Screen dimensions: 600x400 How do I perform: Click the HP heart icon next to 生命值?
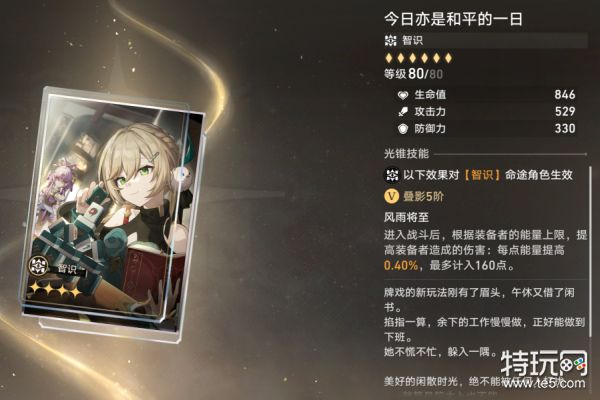click(x=403, y=95)
